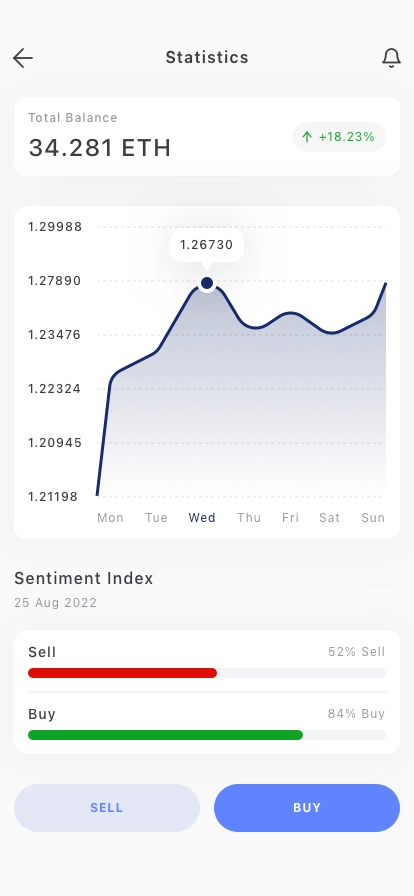Select Mon on the chart axis
The width and height of the screenshot is (414, 896).
(x=110, y=518)
